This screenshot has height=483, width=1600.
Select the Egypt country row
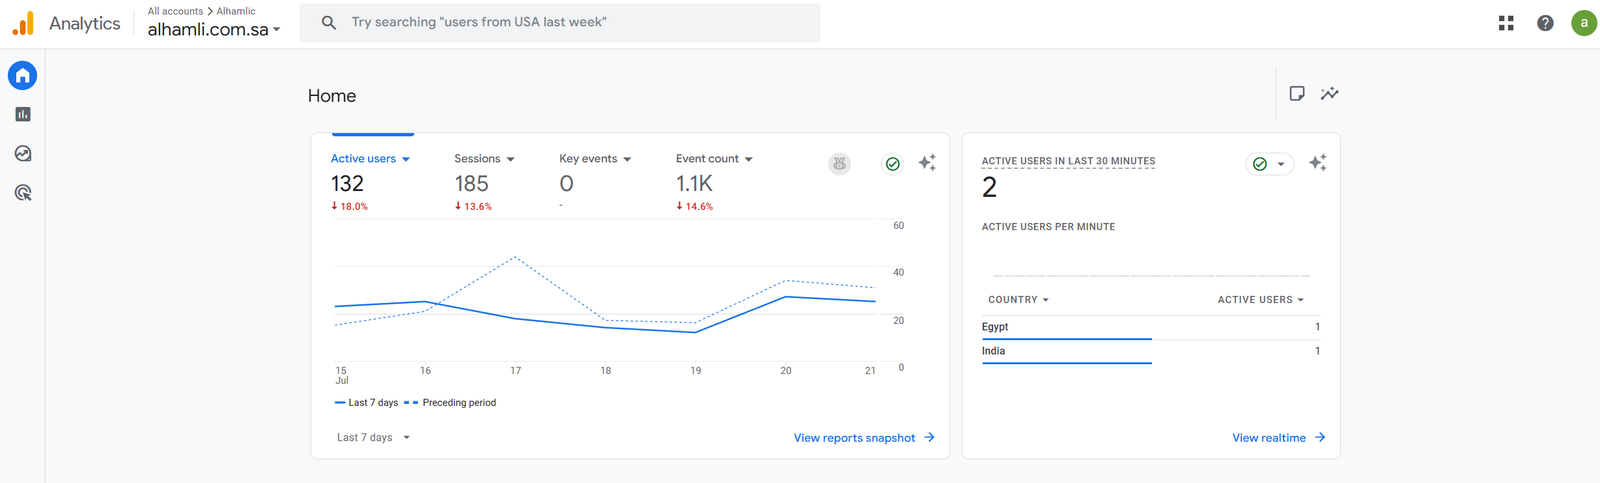point(1151,328)
